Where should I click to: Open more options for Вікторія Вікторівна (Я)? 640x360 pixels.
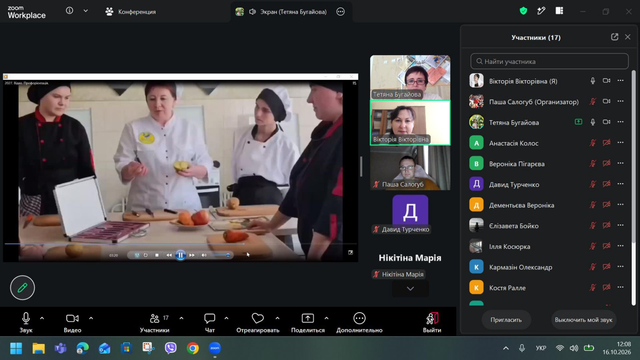(620, 81)
